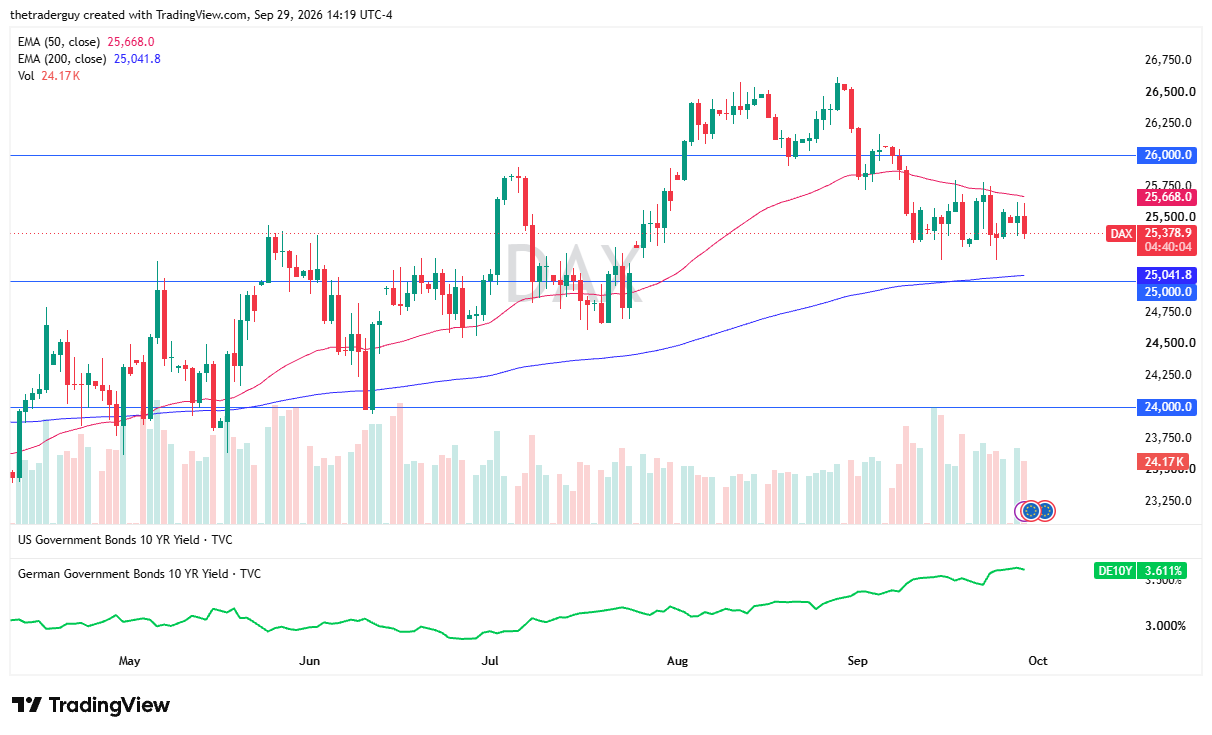Click the Jun label on the time axis
This screenshot has height=735, width=1212.
pos(309,661)
